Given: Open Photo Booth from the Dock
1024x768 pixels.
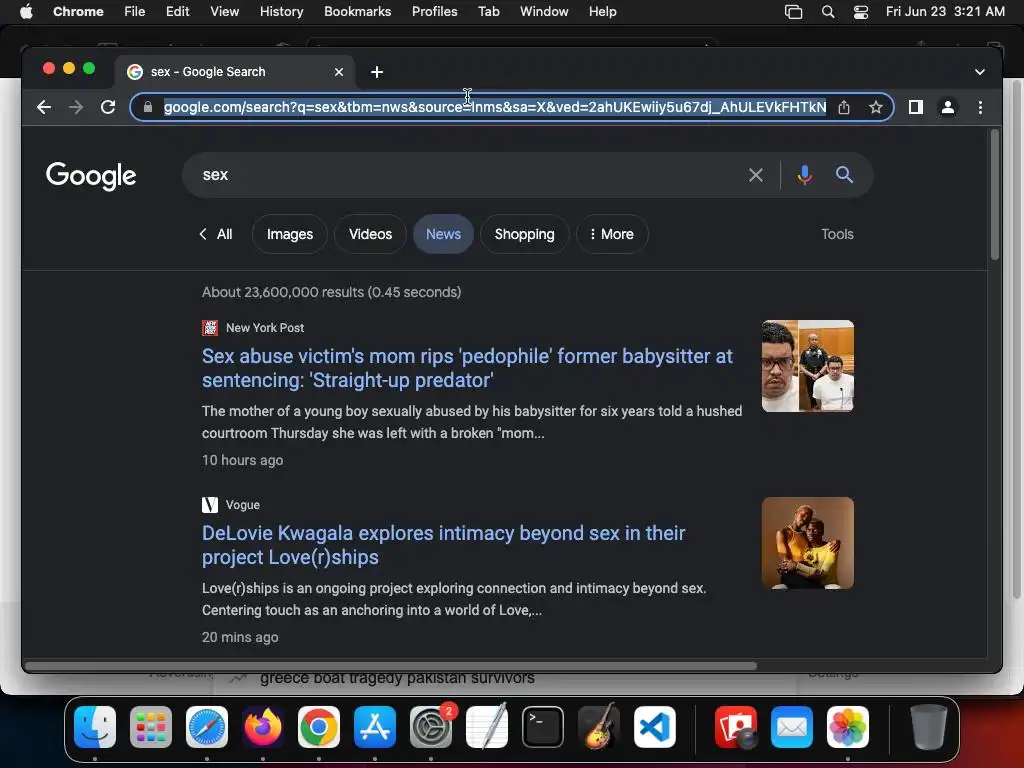Looking at the screenshot, I should coord(736,727).
